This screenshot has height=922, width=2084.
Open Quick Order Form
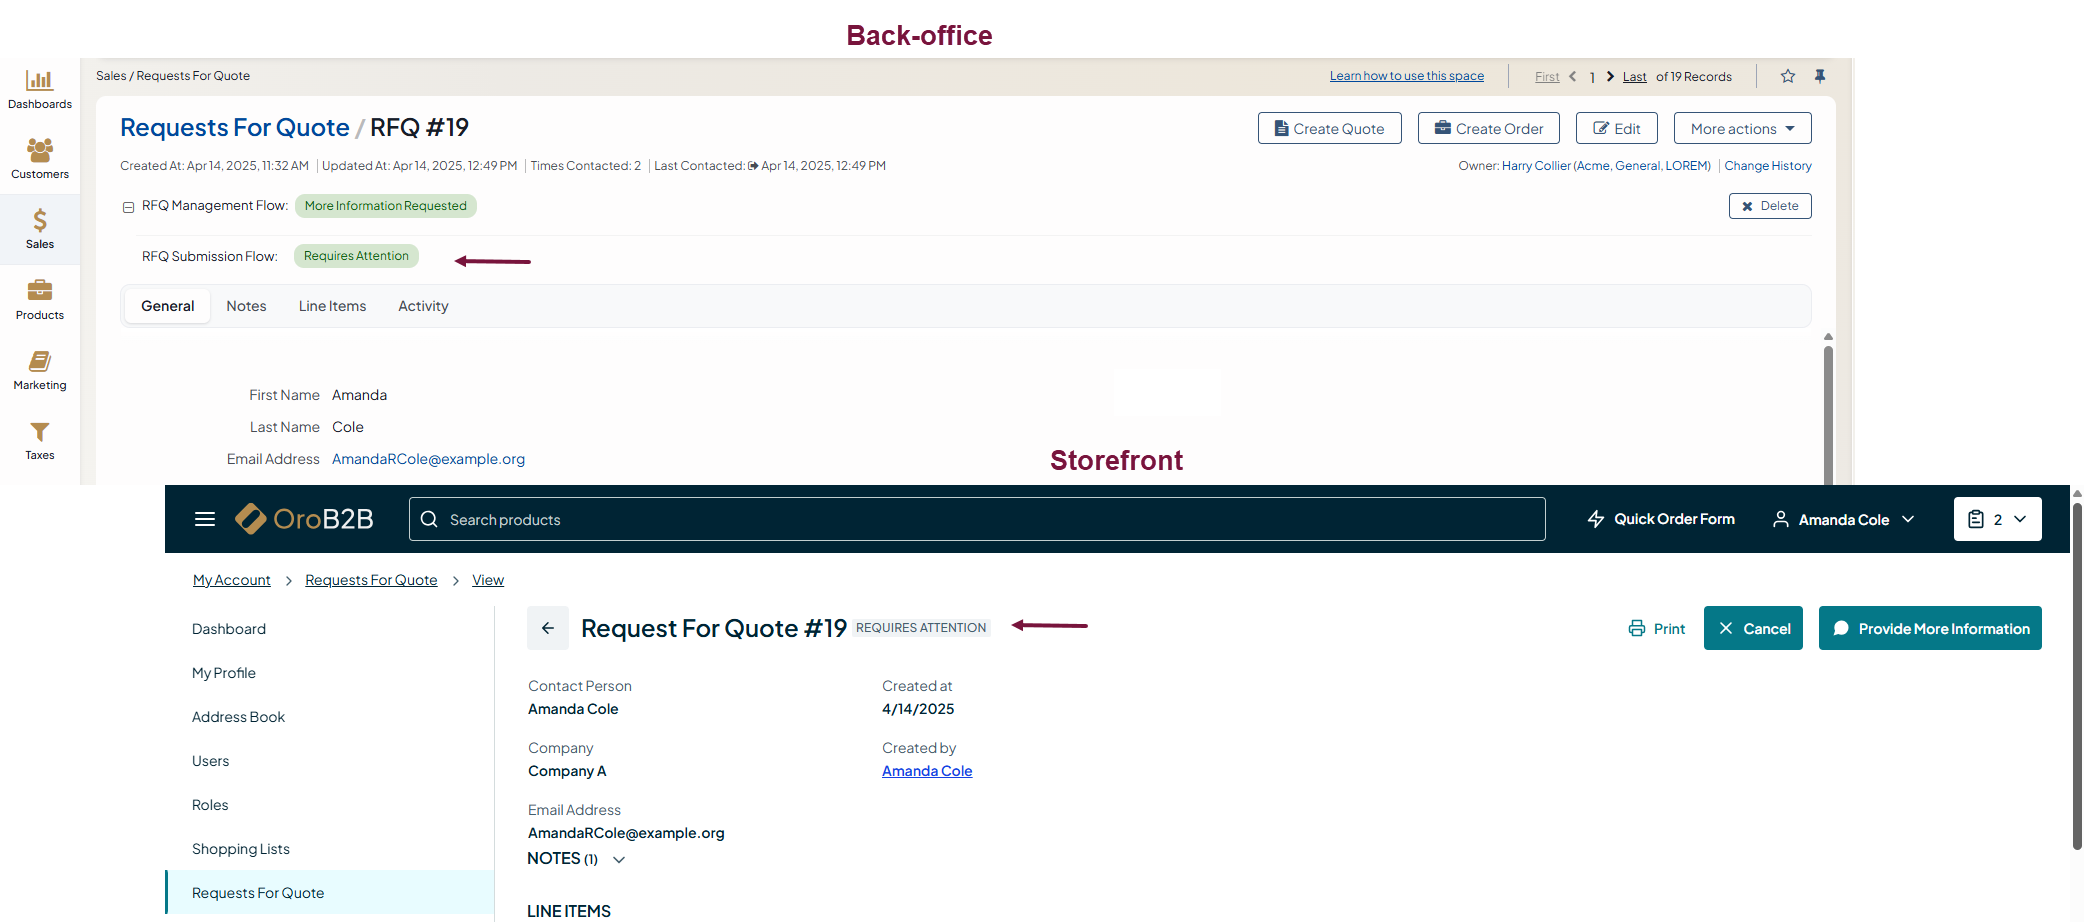pos(1661,519)
